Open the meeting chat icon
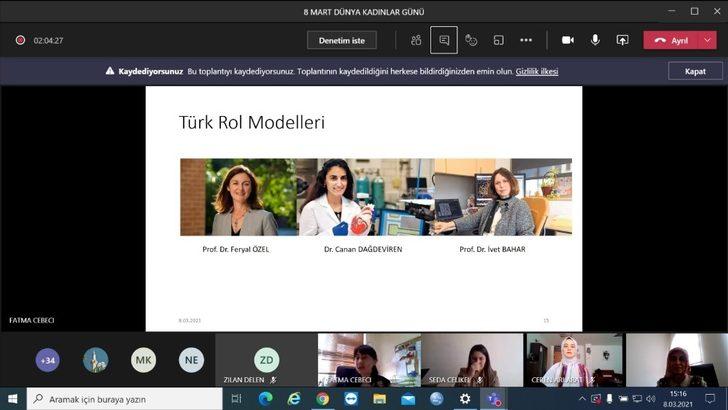The width and height of the screenshot is (728, 410). [x=444, y=40]
